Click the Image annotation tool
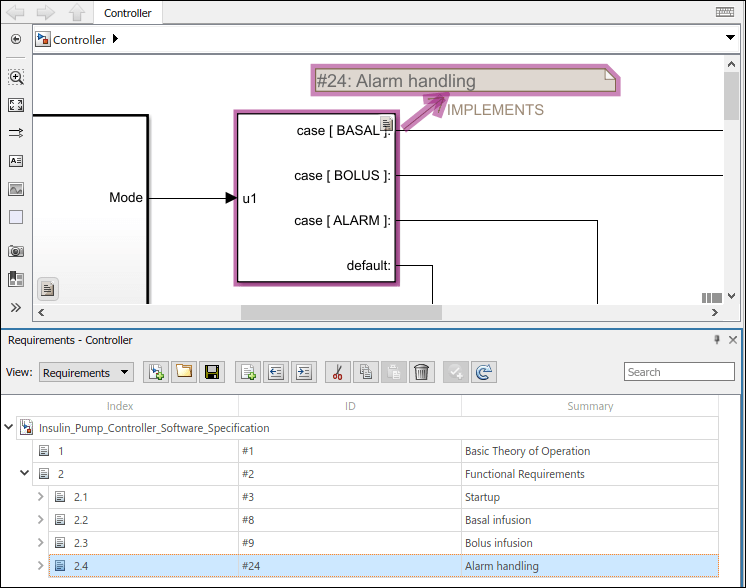The height and width of the screenshot is (588, 746). pos(16,189)
